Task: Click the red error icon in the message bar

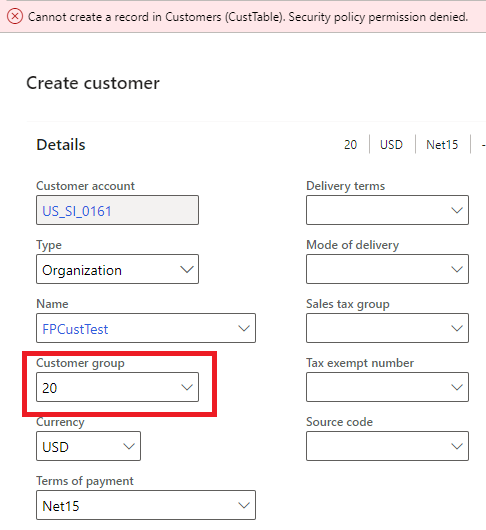Action: point(15,17)
